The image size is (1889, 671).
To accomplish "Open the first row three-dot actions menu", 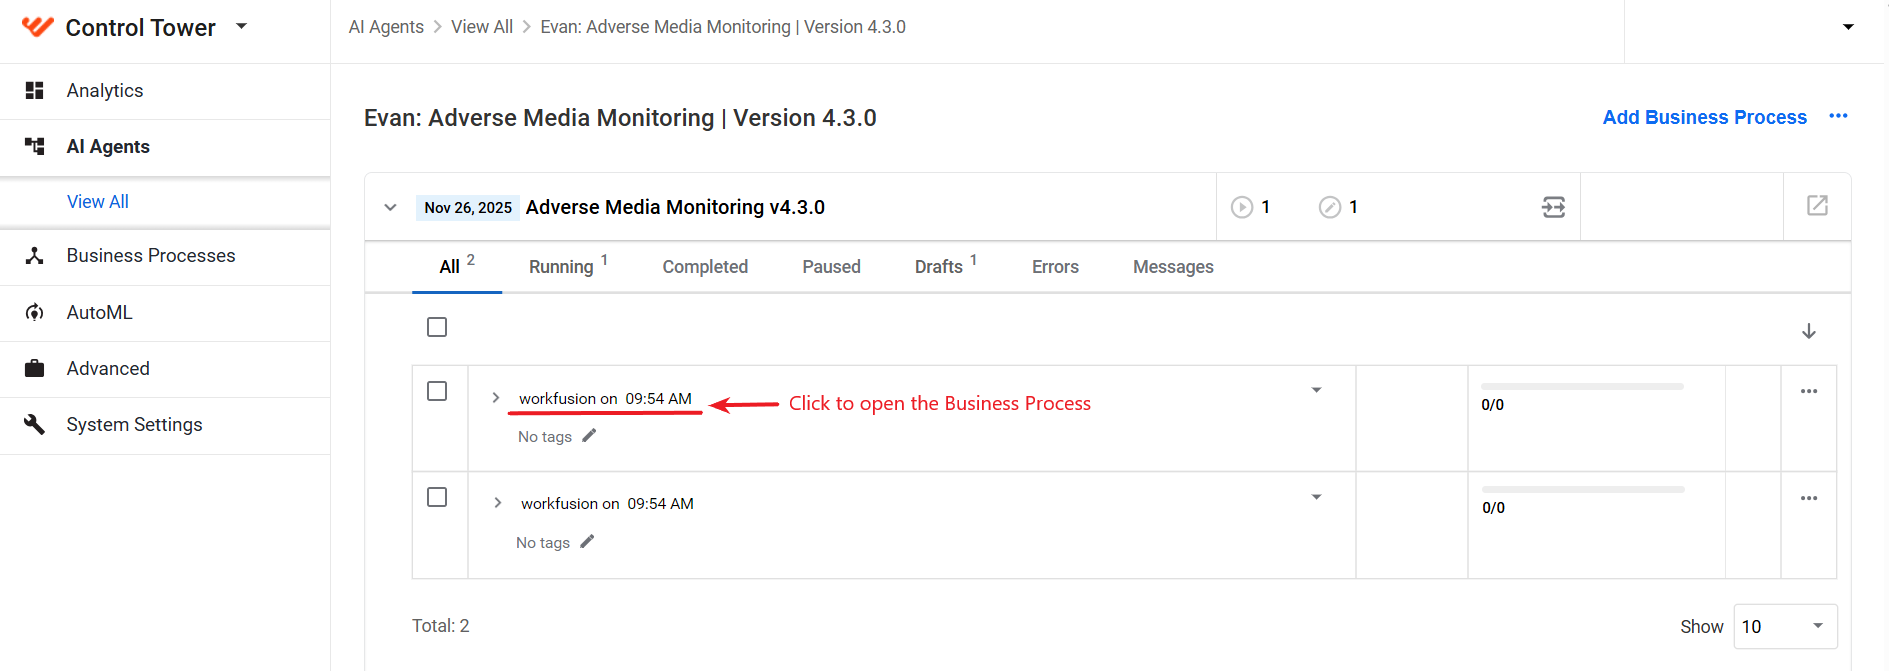I will [x=1808, y=391].
